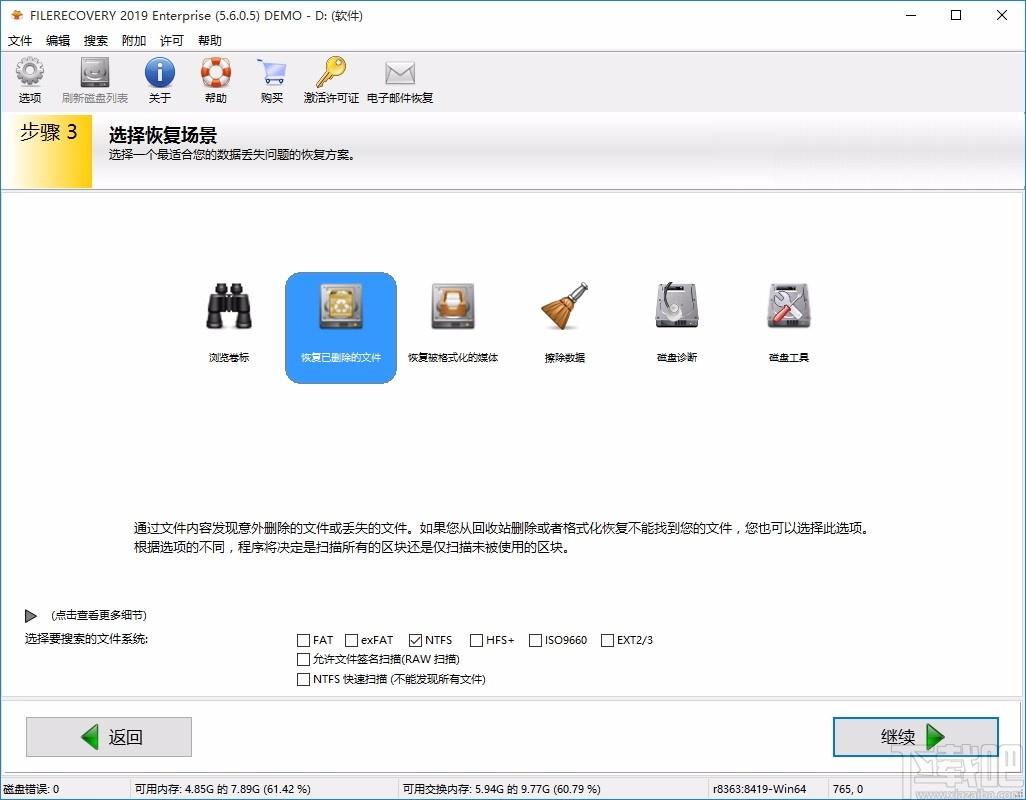Uncheck the NTFS file system checkbox
1026x800 pixels.
pos(416,640)
